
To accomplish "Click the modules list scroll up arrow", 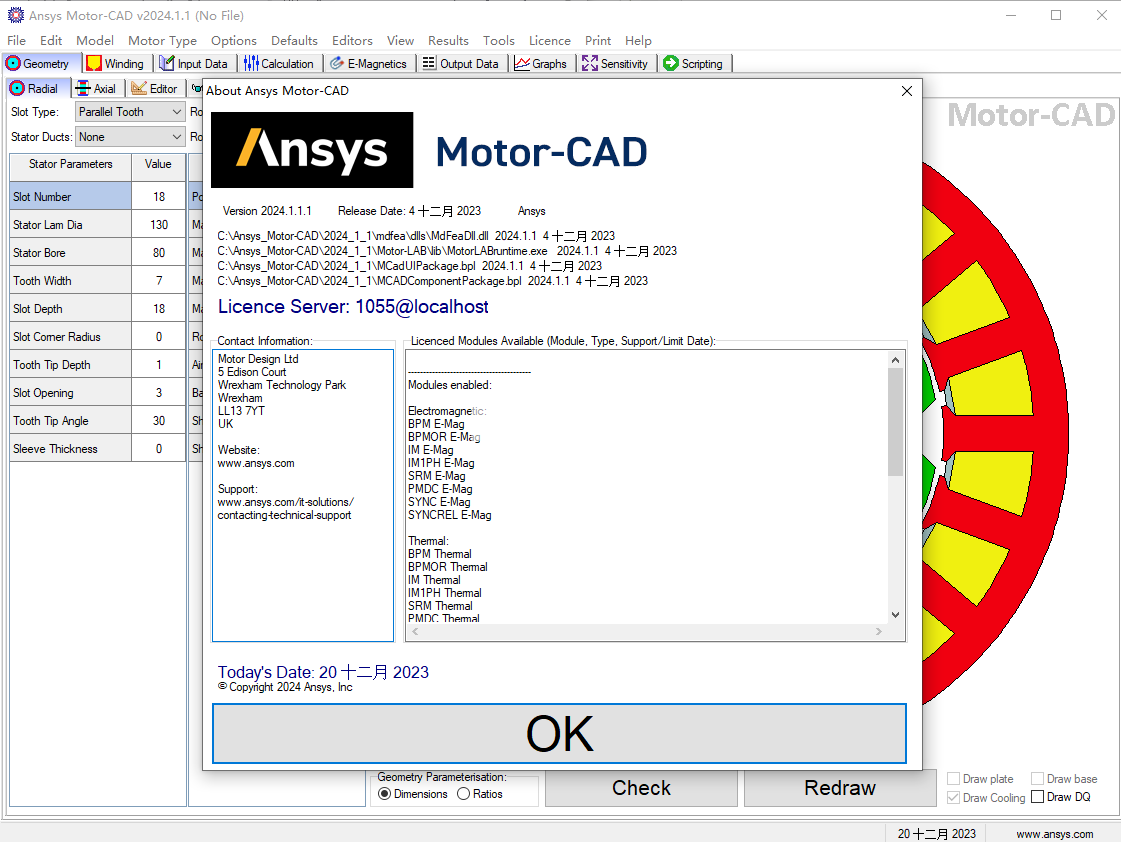I will click(895, 360).
